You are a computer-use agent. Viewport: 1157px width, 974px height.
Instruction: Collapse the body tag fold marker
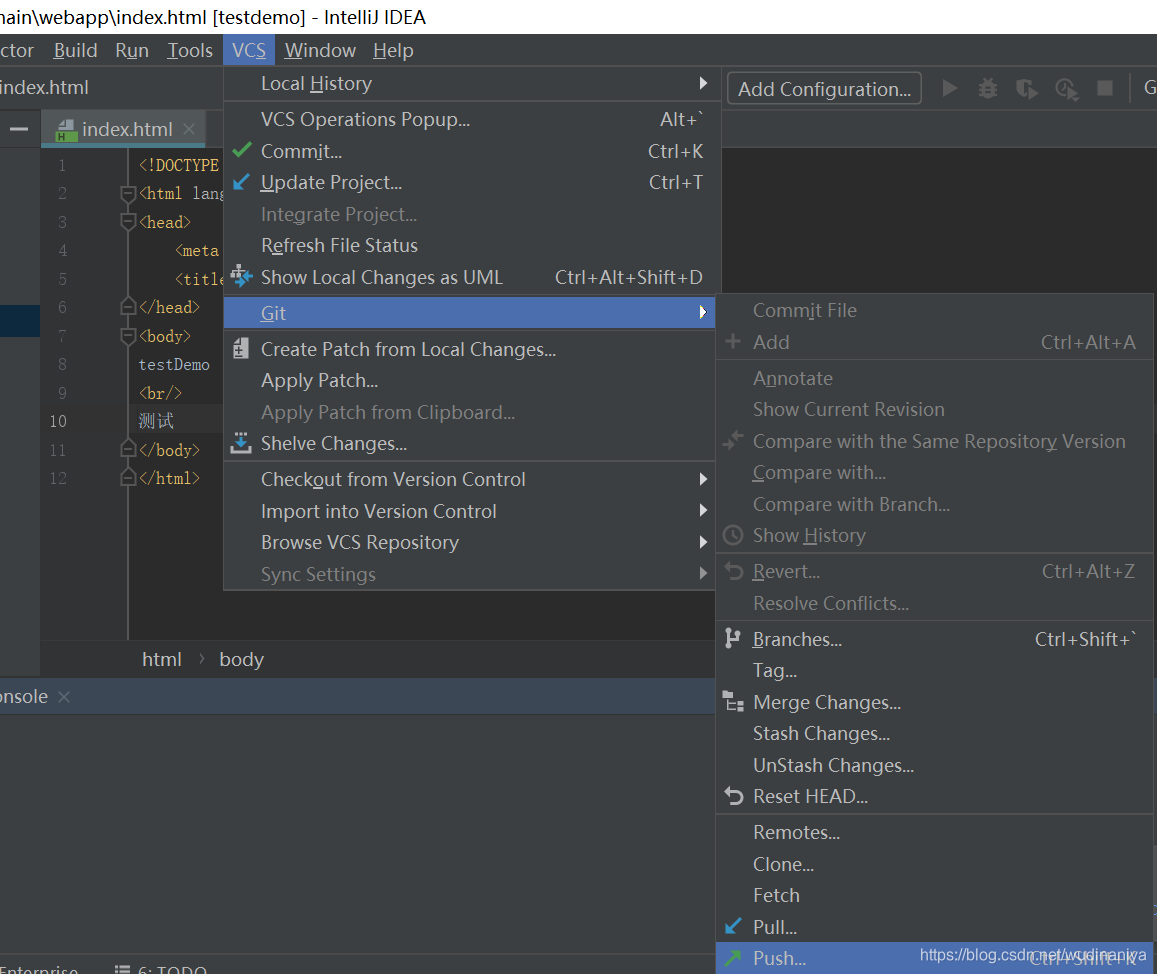[x=128, y=336]
